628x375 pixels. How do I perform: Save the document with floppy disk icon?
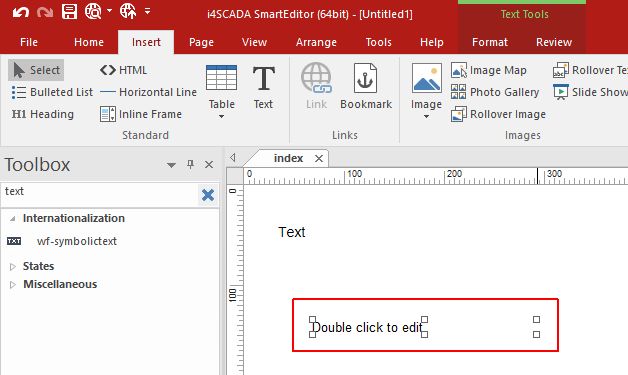pos(69,12)
